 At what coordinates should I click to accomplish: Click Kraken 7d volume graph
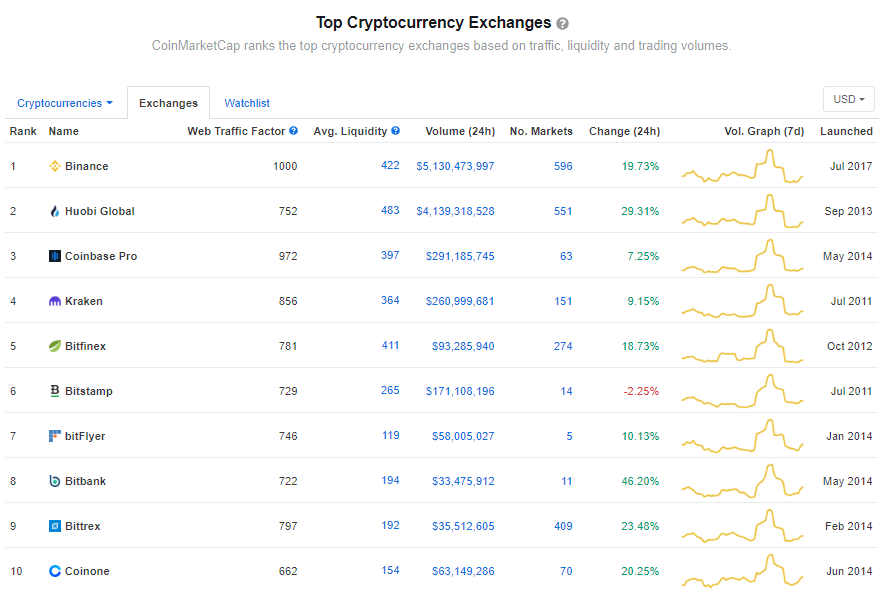tap(742, 301)
